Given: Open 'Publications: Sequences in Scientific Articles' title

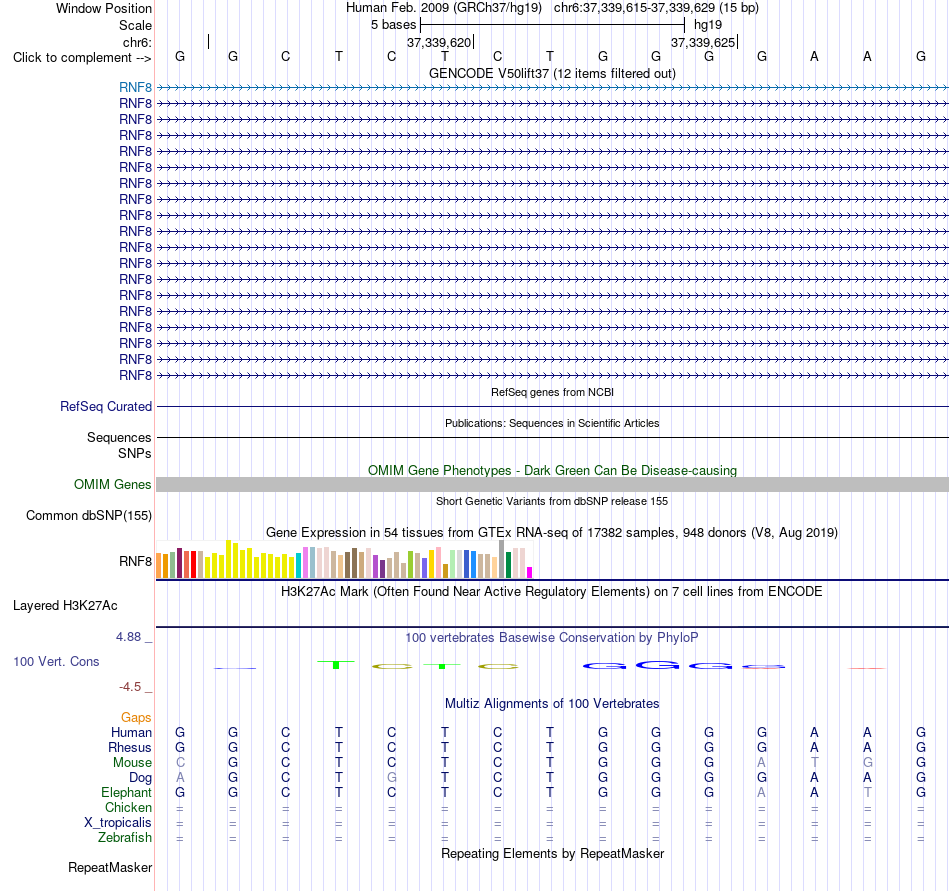Looking at the screenshot, I should [x=552, y=423].
